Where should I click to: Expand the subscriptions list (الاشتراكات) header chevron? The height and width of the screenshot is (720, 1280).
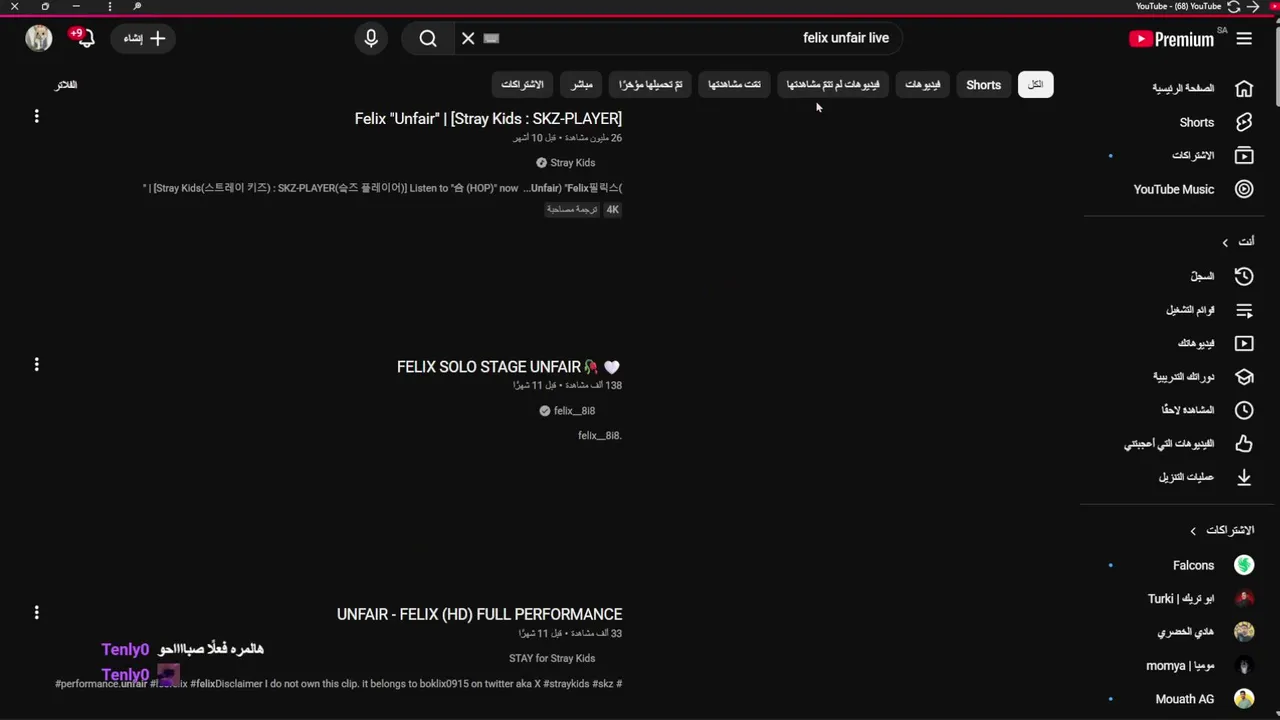point(1192,530)
